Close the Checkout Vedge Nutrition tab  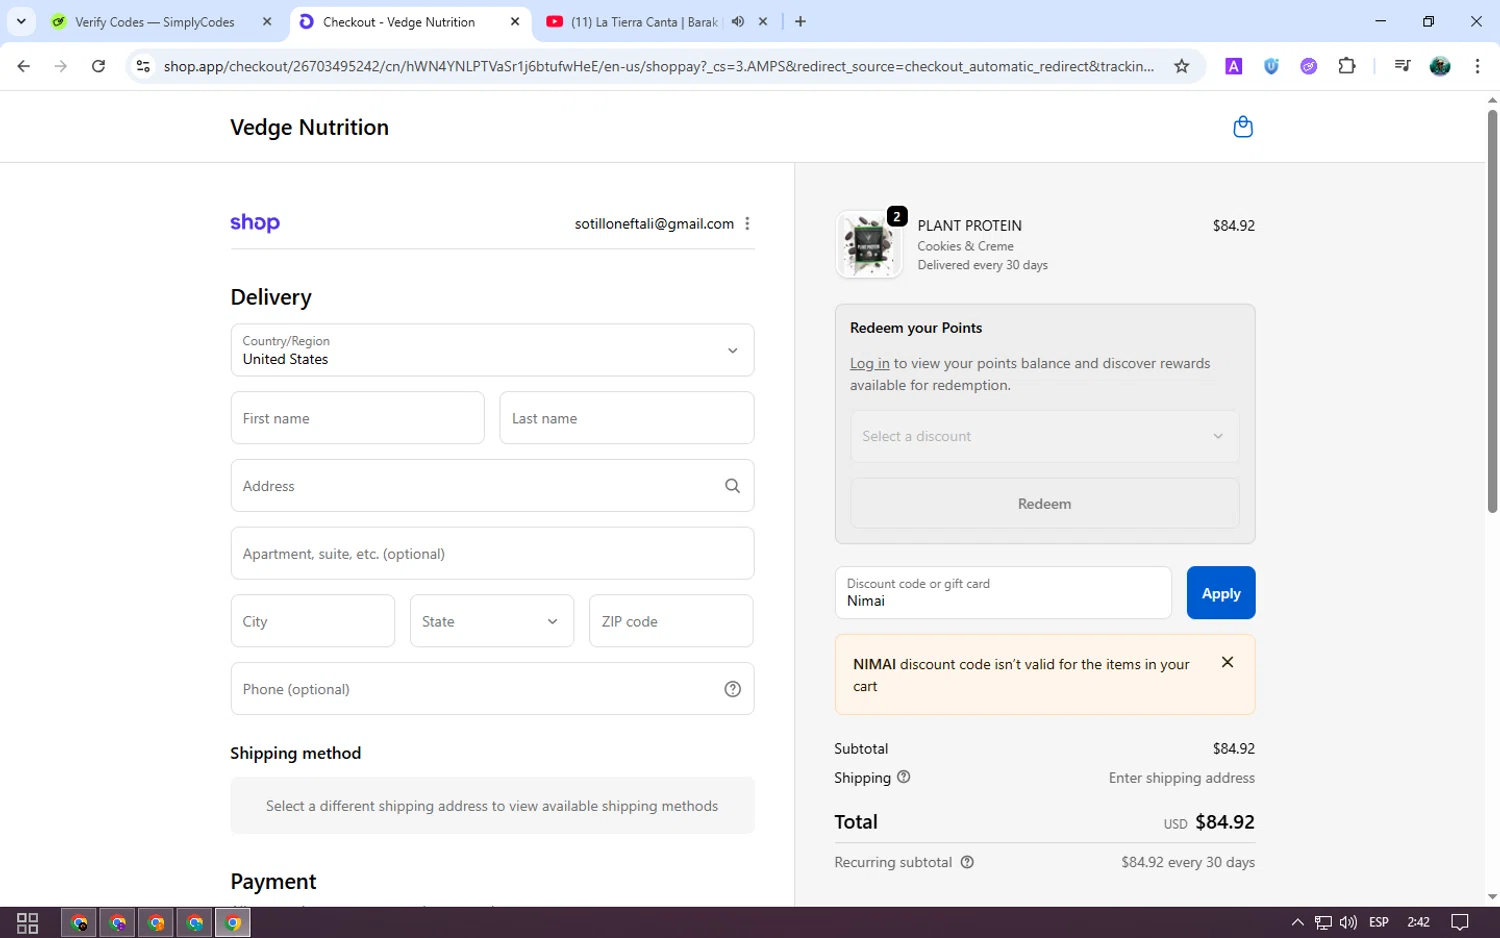515,21
